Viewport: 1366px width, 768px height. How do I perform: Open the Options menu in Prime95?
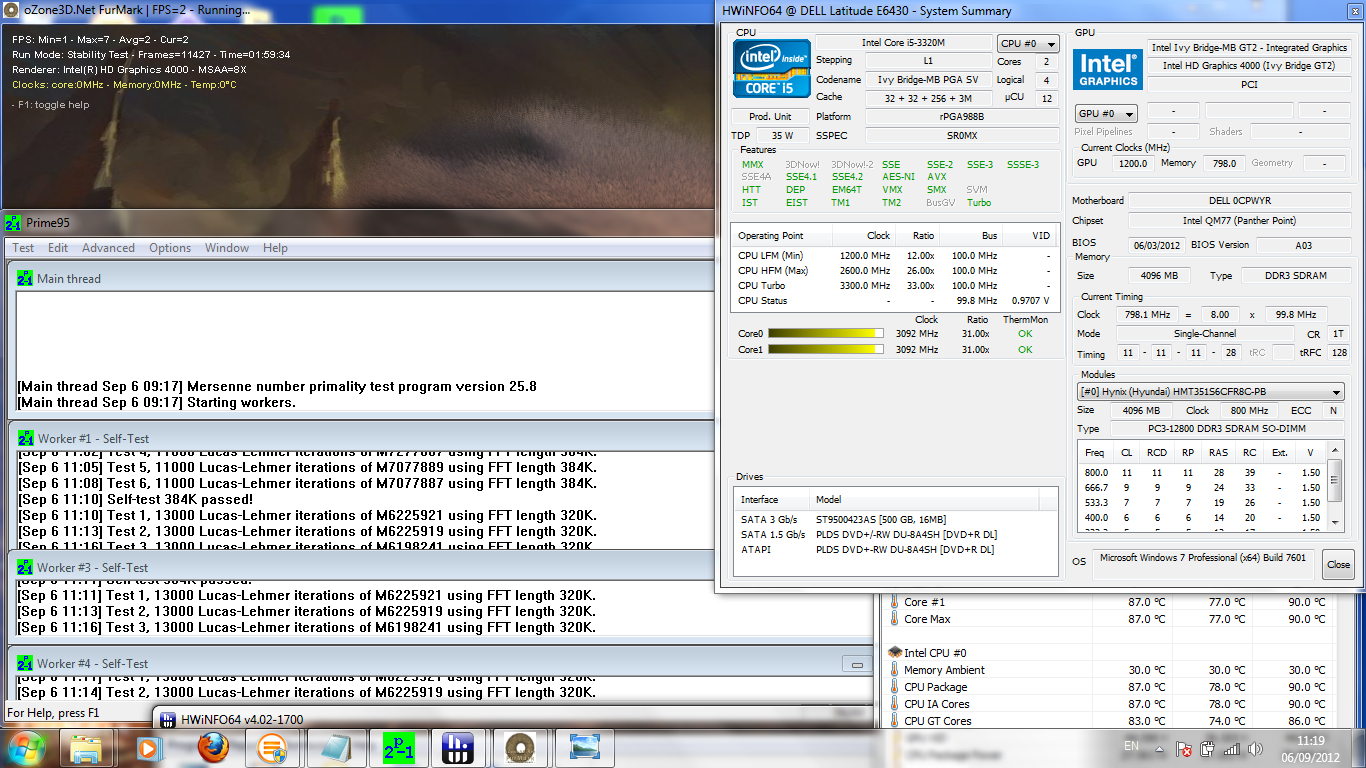click(x=170, y=248)
